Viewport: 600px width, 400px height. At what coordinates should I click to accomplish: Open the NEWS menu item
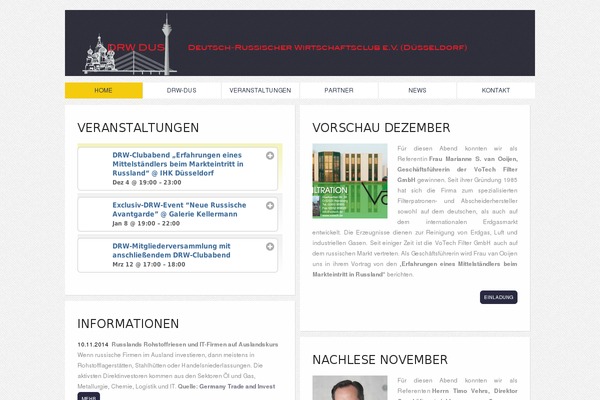417,90
